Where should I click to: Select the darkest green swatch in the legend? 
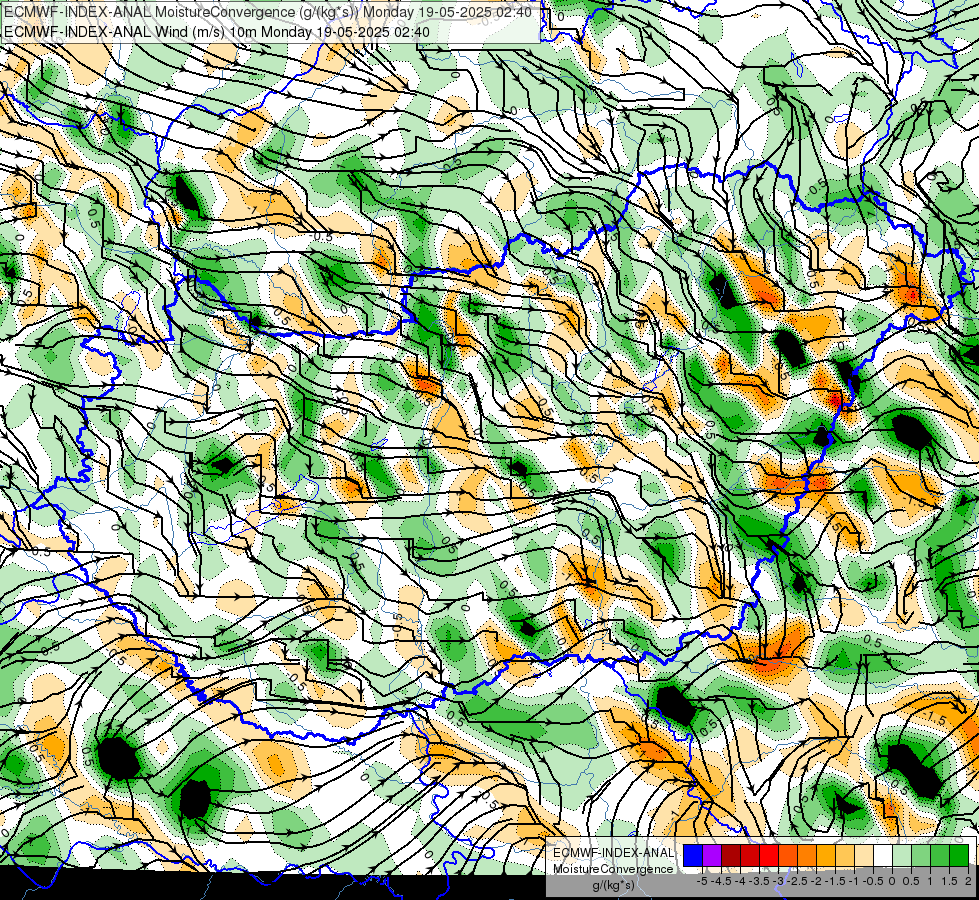pyautogui.click(x=959, y=856)
